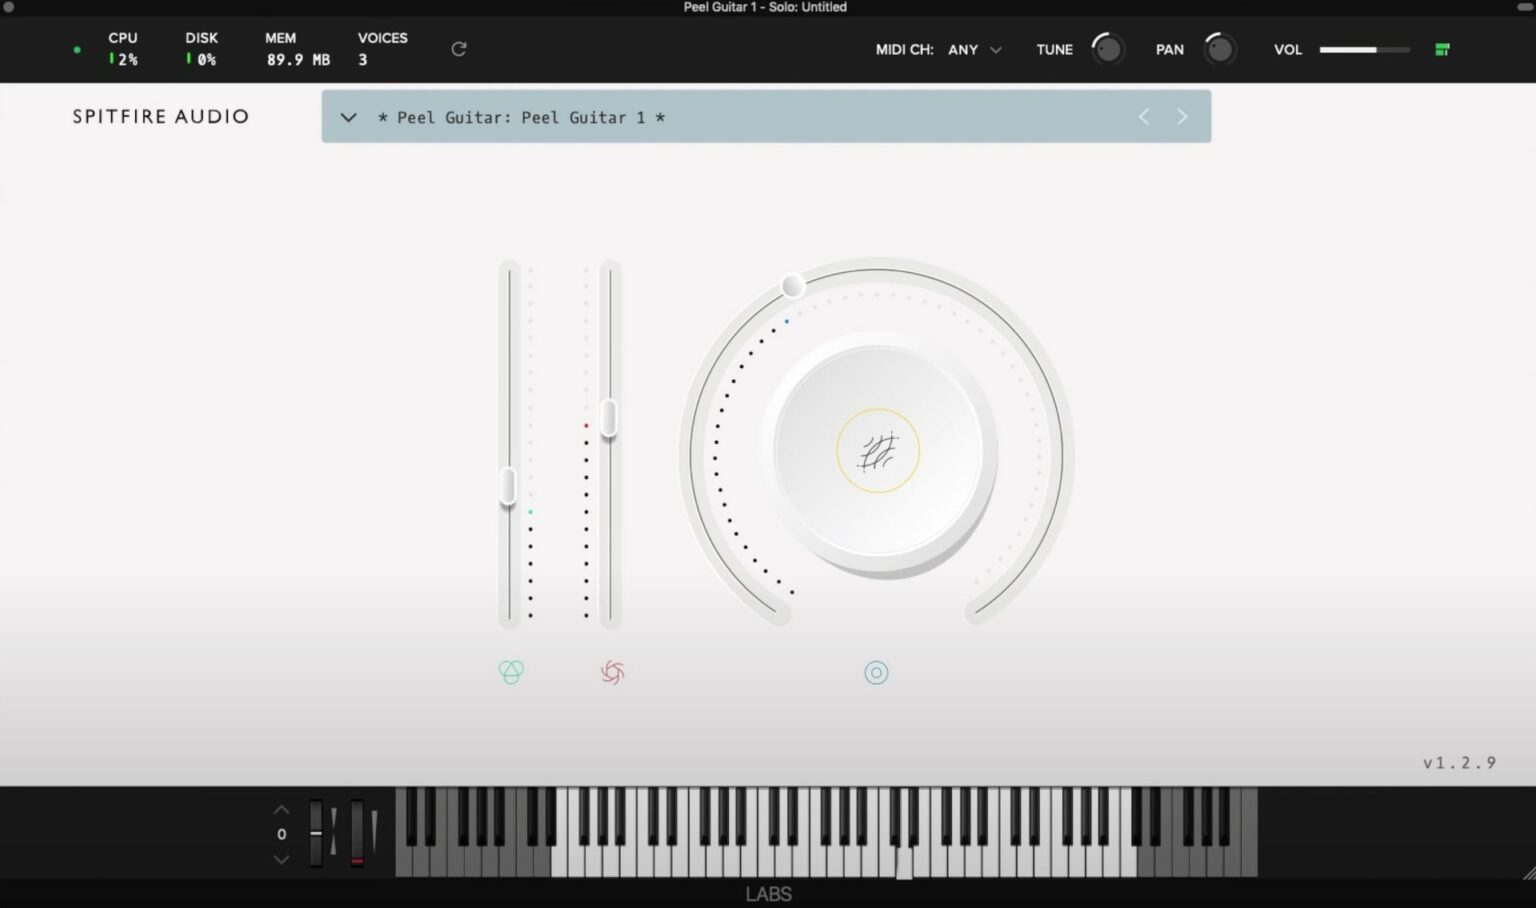Toggle the green MIDI activity light
This screenshot has width=1536, height=908.
pos(77,49)
